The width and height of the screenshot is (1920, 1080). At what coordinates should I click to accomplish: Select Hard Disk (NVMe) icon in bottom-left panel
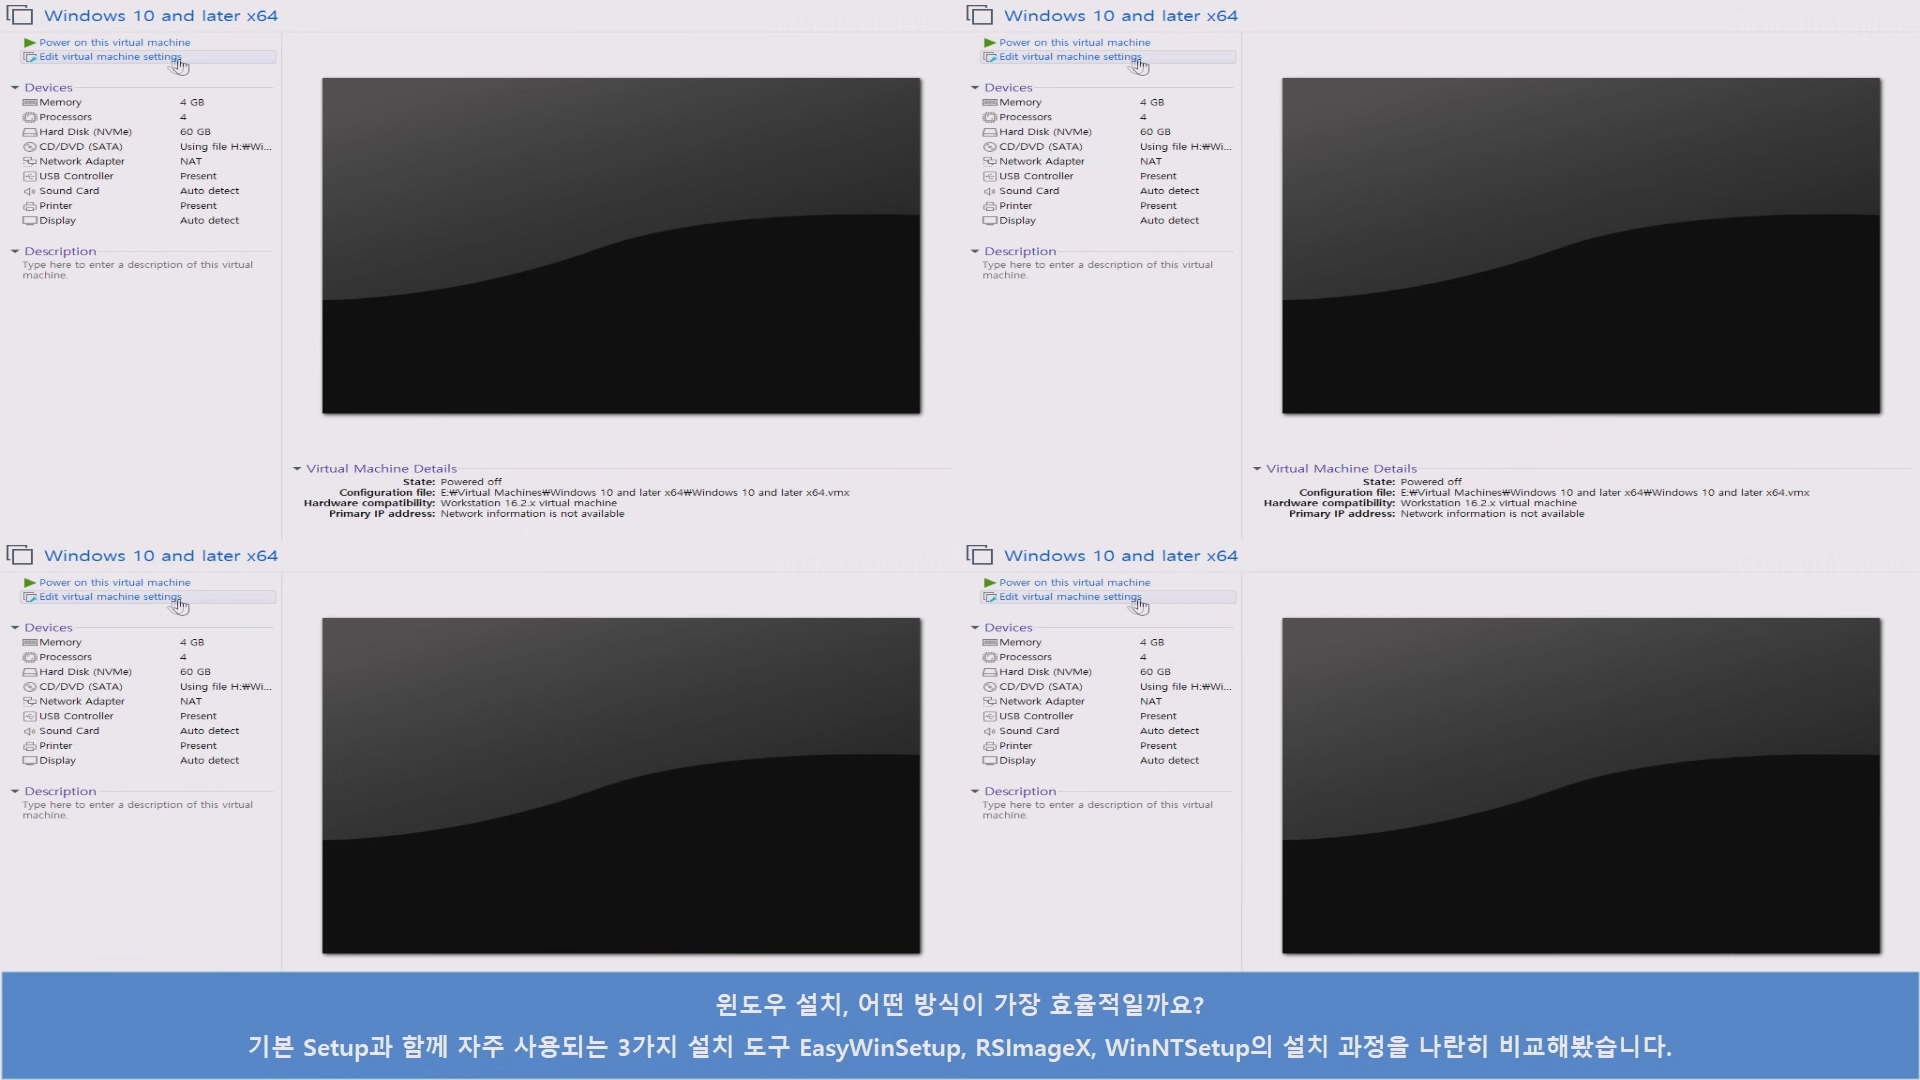coord(30,672)
